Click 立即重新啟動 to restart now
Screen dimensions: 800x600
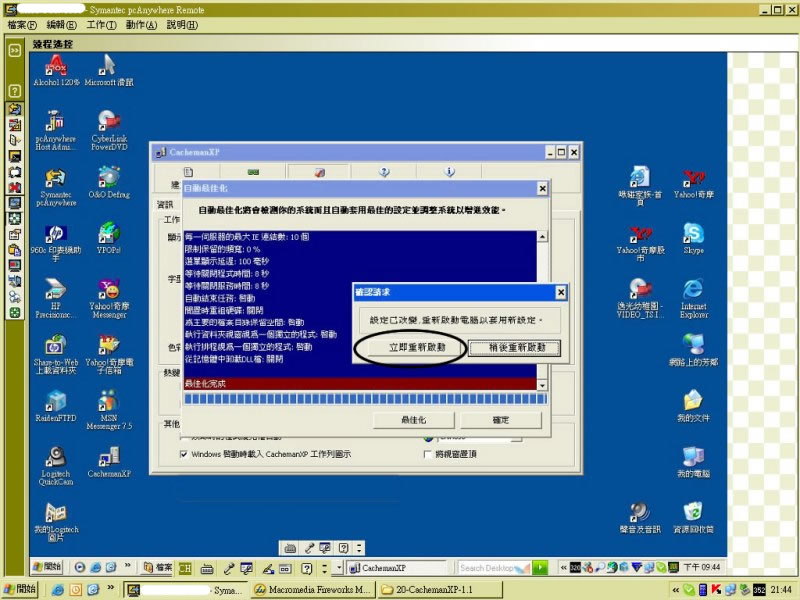click(x=417, y=347)
